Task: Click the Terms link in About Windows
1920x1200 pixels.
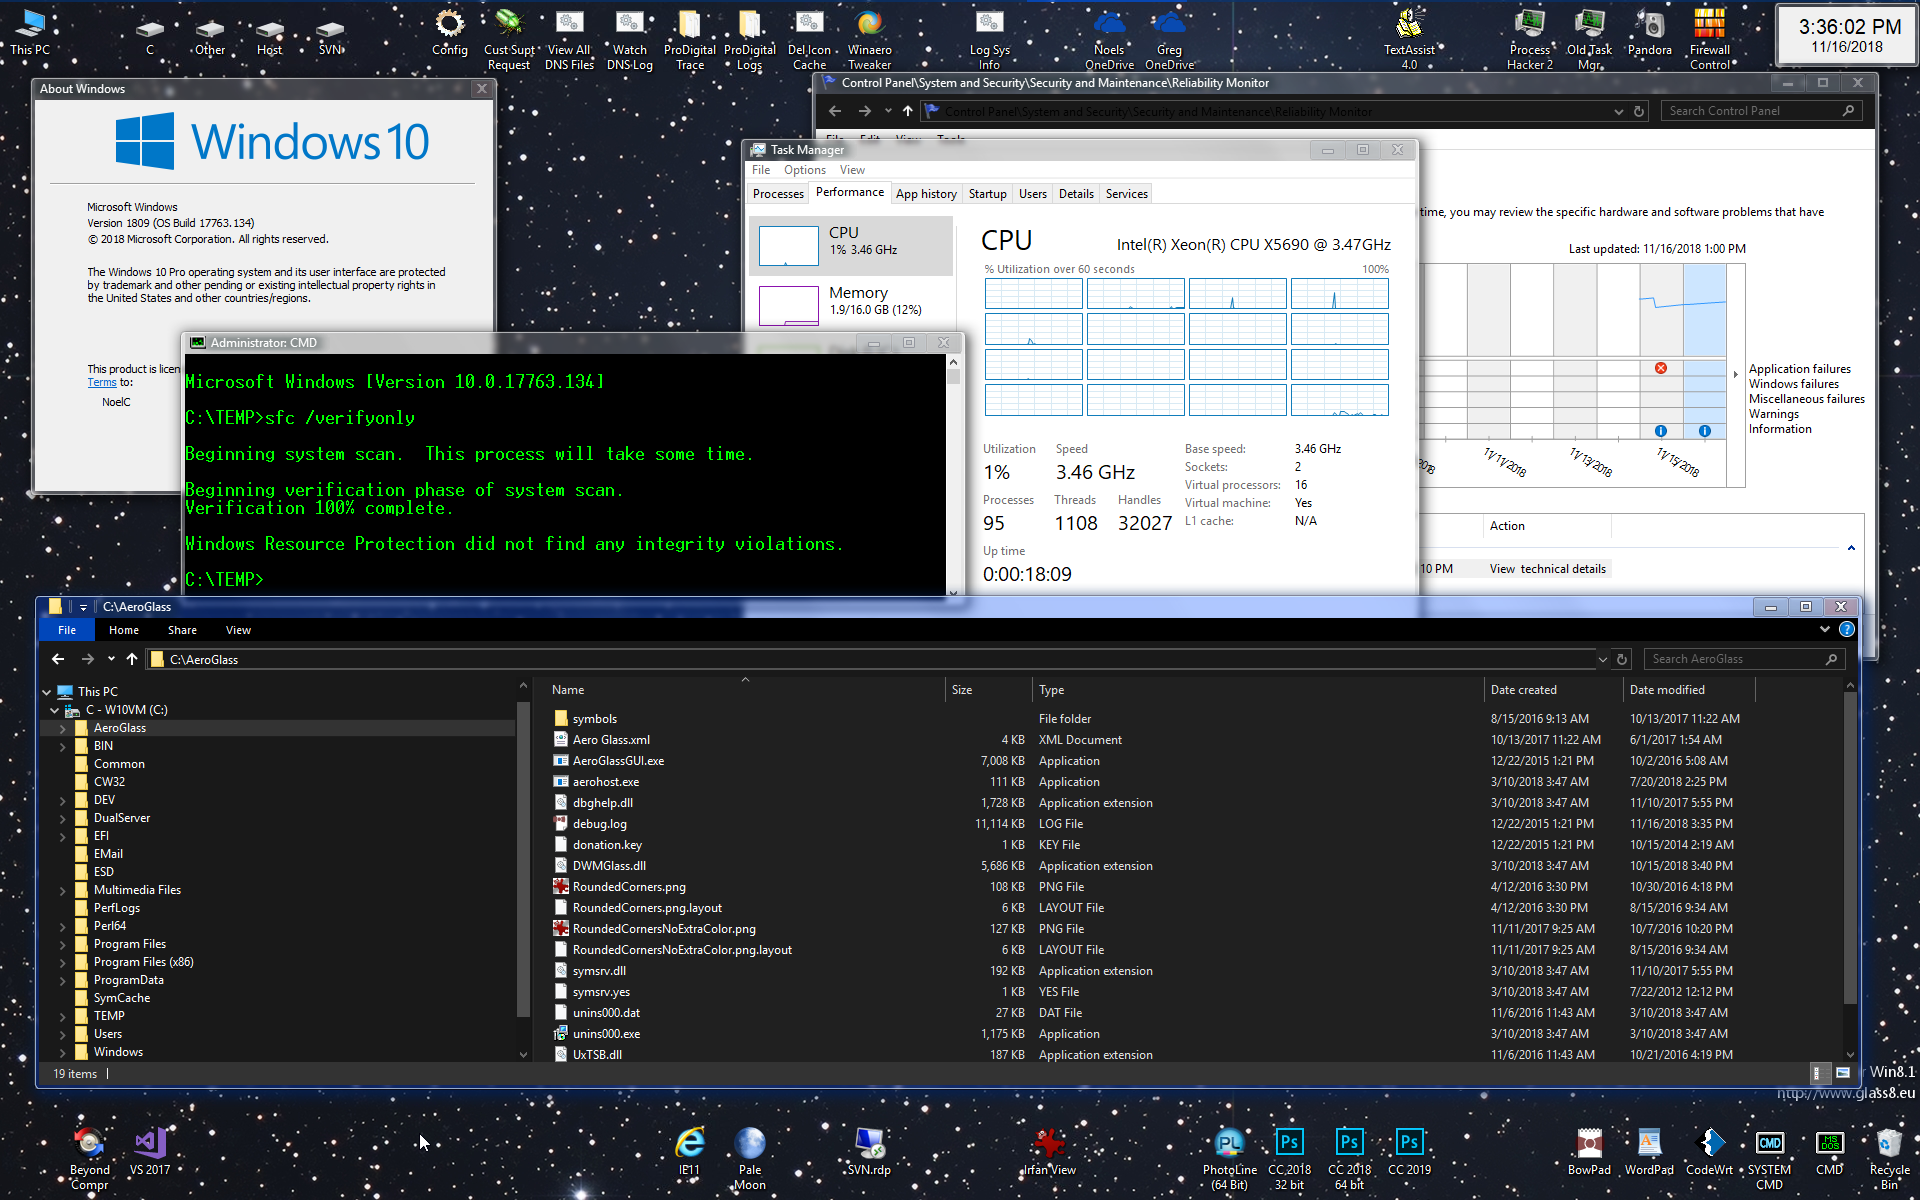Action: (x=102, y=382)
